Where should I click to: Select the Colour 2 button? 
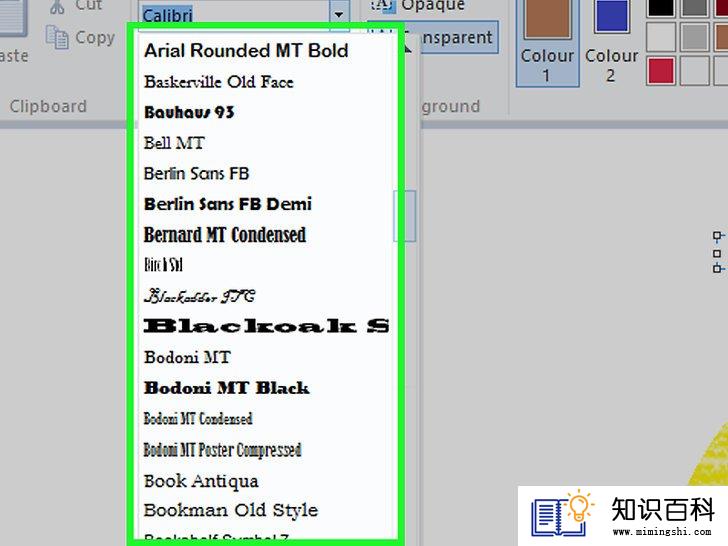coord(611,43)
